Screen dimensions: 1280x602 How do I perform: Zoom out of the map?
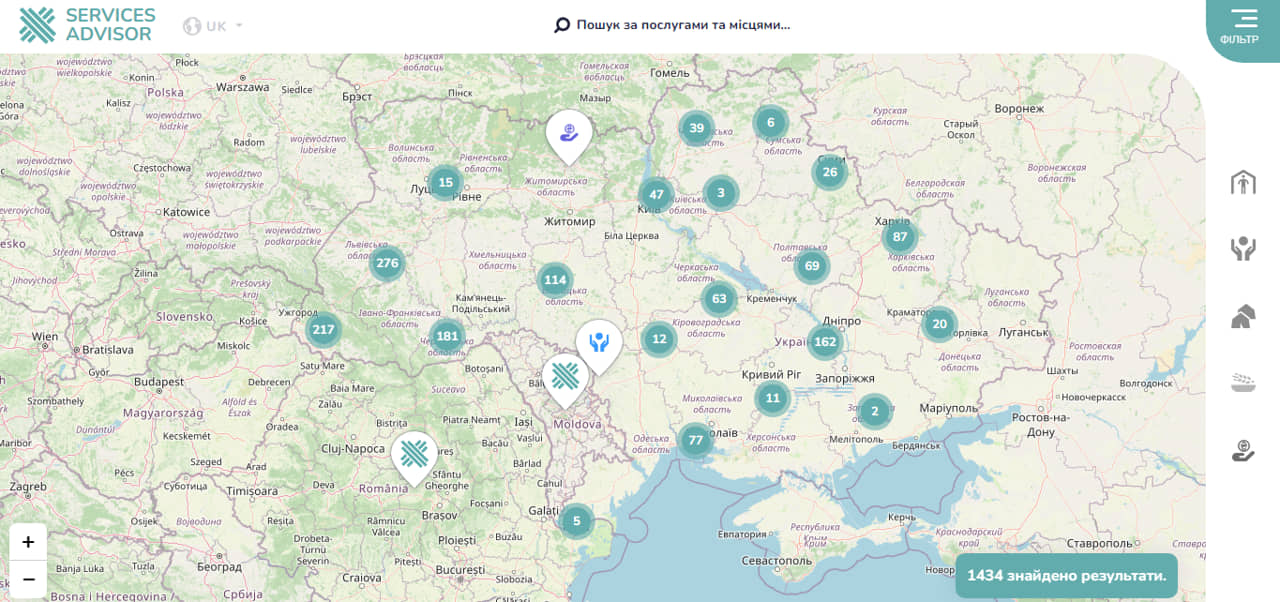[x=28, y=579]
